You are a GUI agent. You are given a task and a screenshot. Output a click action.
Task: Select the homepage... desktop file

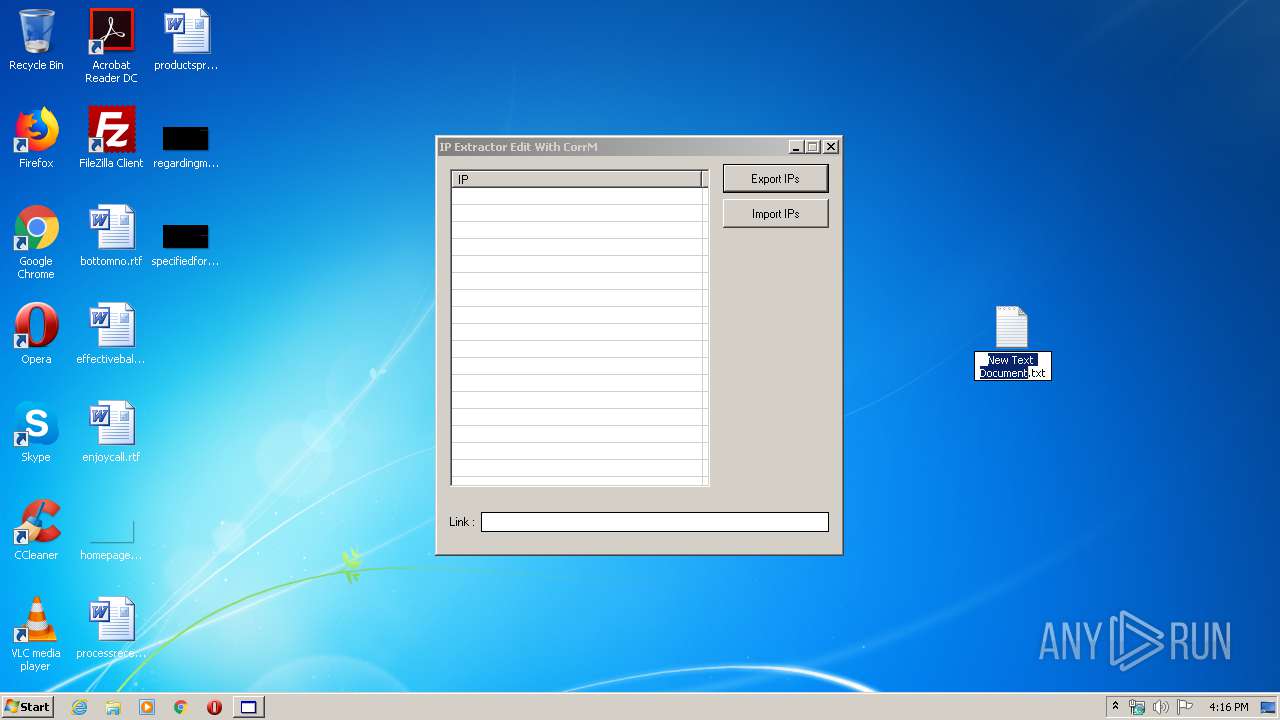tap(111, 540)
